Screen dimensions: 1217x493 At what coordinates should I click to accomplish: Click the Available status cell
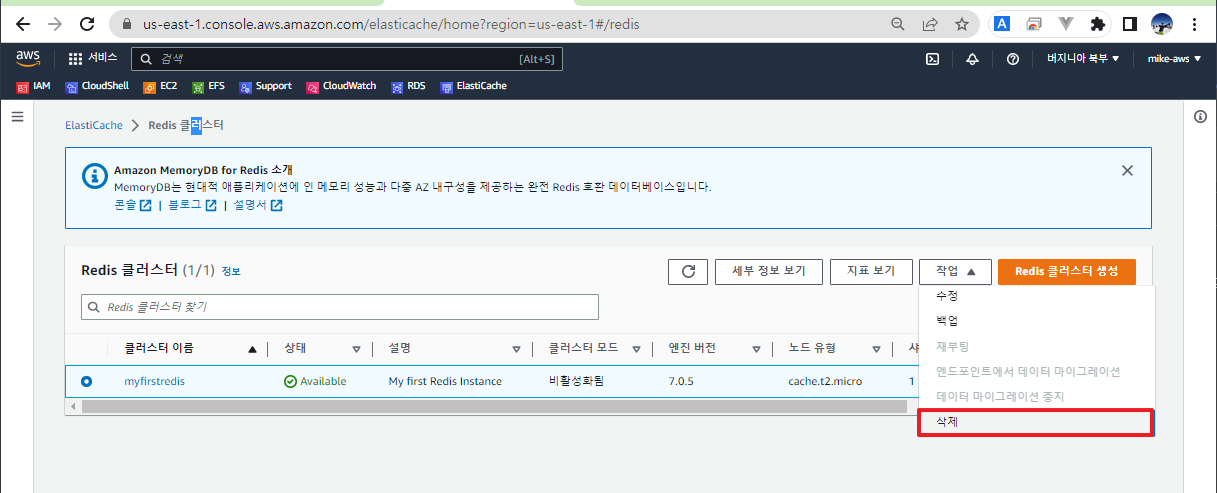pos(315,381)
